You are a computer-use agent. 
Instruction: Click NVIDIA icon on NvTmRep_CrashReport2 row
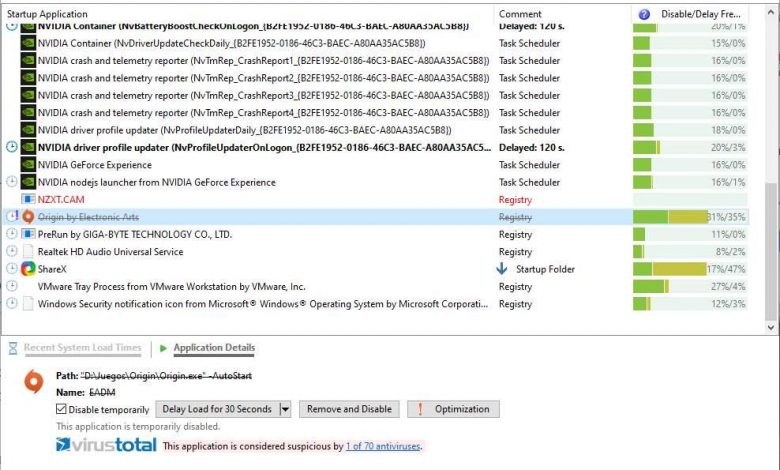(28, 78)
